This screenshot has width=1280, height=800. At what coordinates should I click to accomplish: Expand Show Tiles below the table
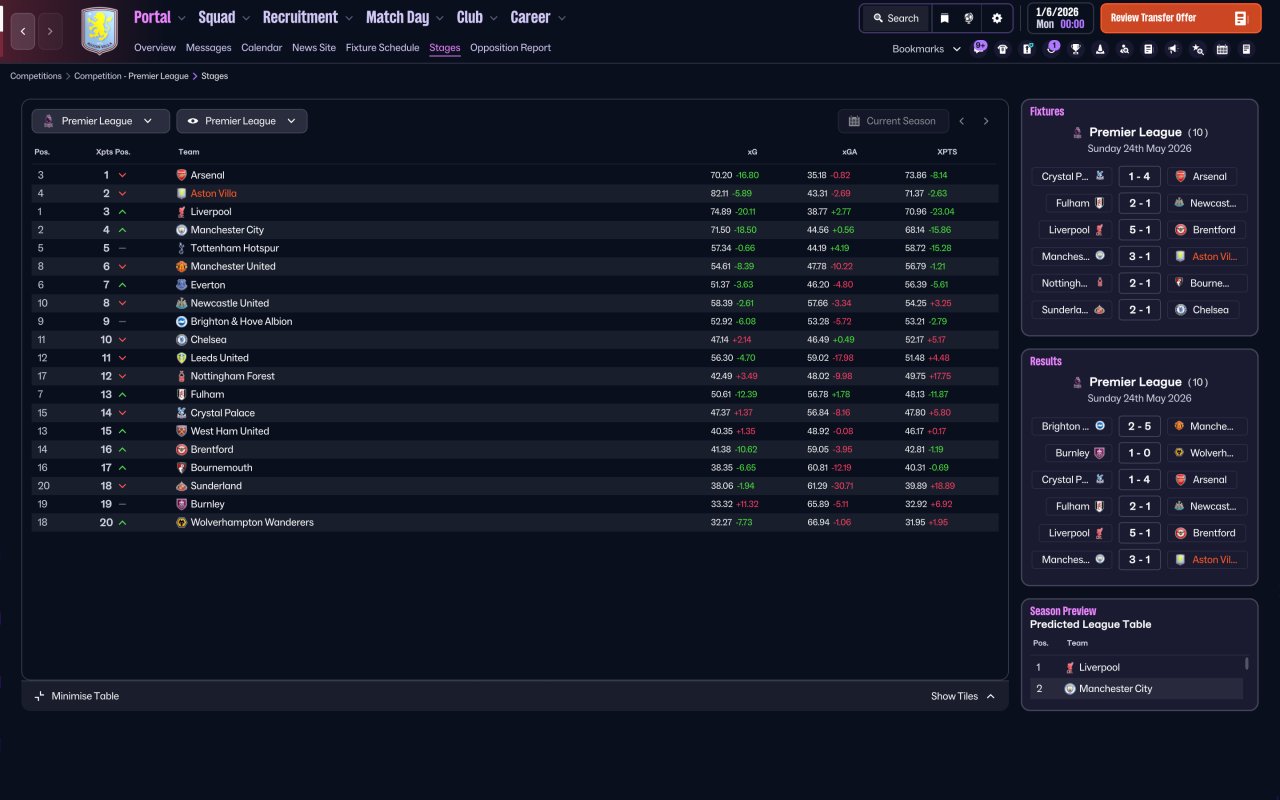tap(963, 696)
